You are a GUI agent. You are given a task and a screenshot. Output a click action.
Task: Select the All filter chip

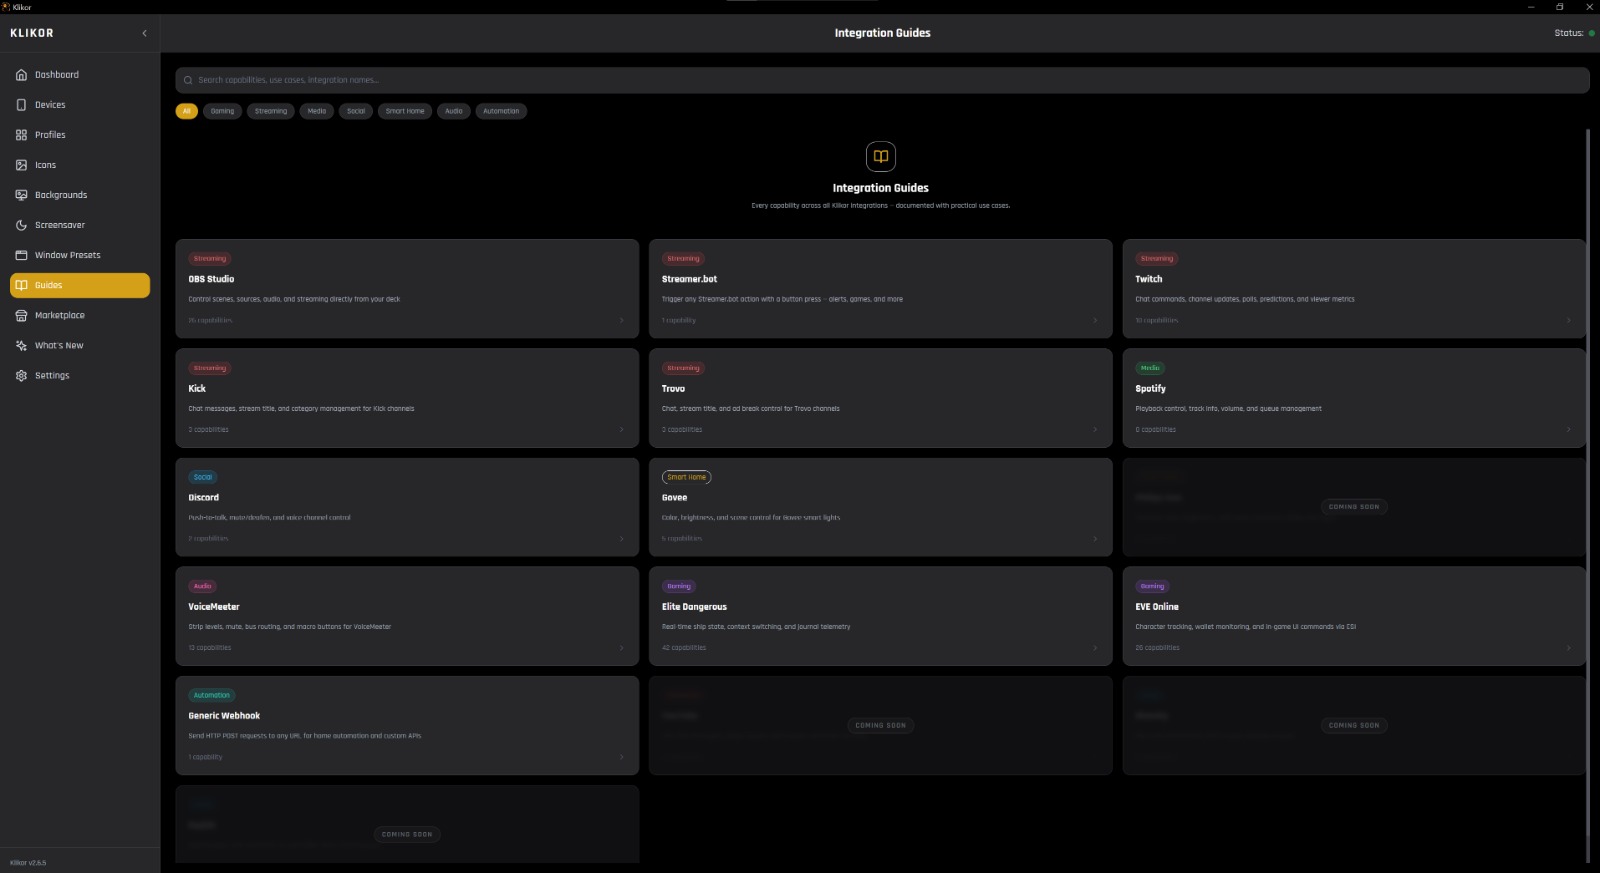[186, 111]
